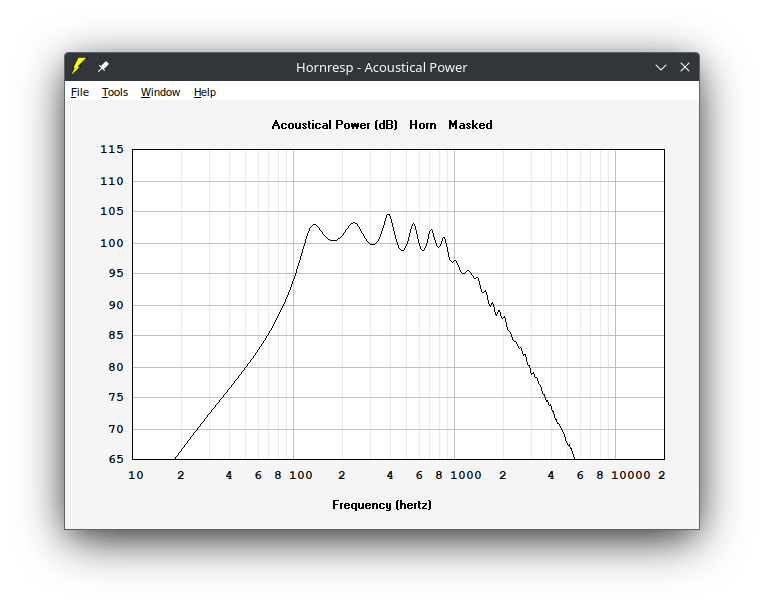Screen dimensions: 764x606
Task: Click the 105 dB axis value
Action: pyautogui.click(x=112, y=211)
